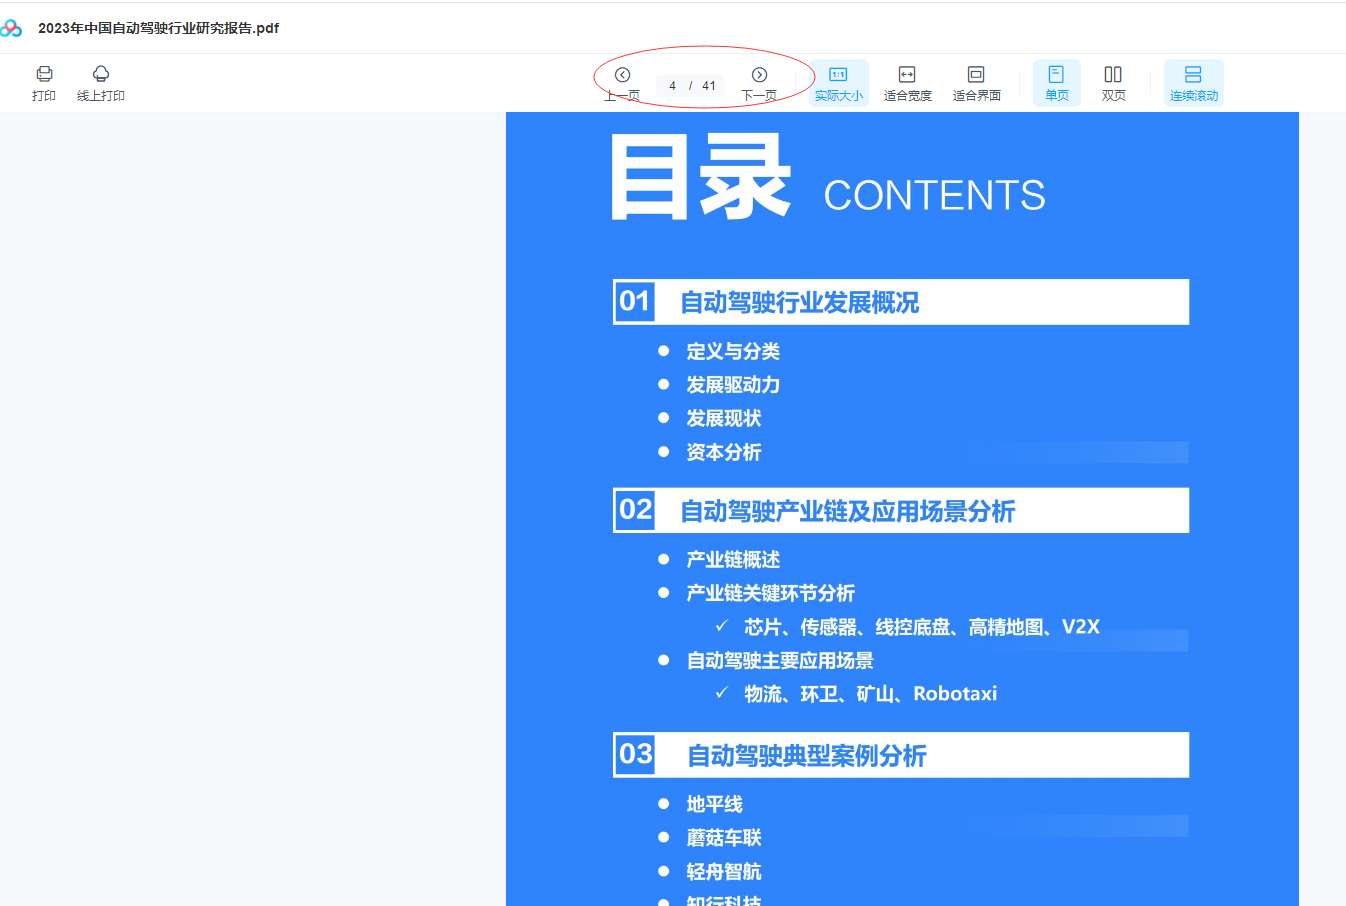Click the PDF file name title
This screenshot has height=906, width=1346.
[x=158, y=28]
